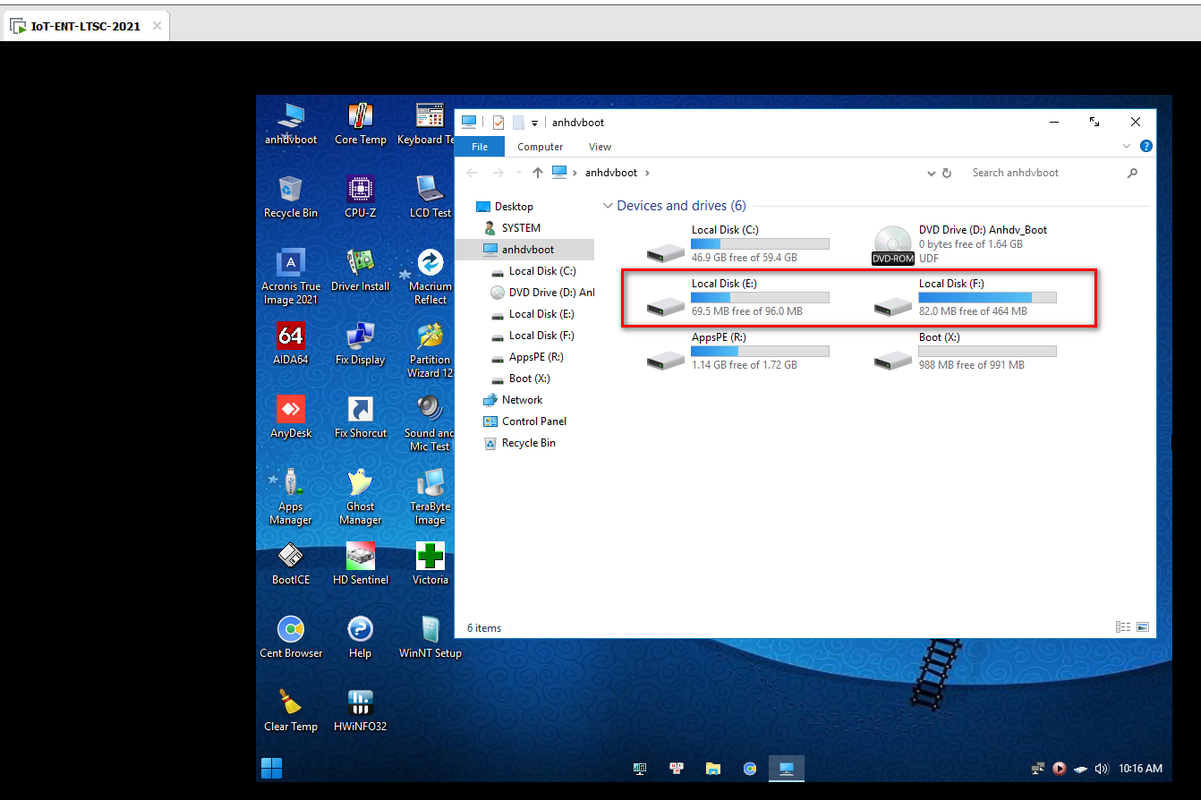Click the Properties quick access toolbar icon
1201x800 pixels.
[x=498, y=122]
